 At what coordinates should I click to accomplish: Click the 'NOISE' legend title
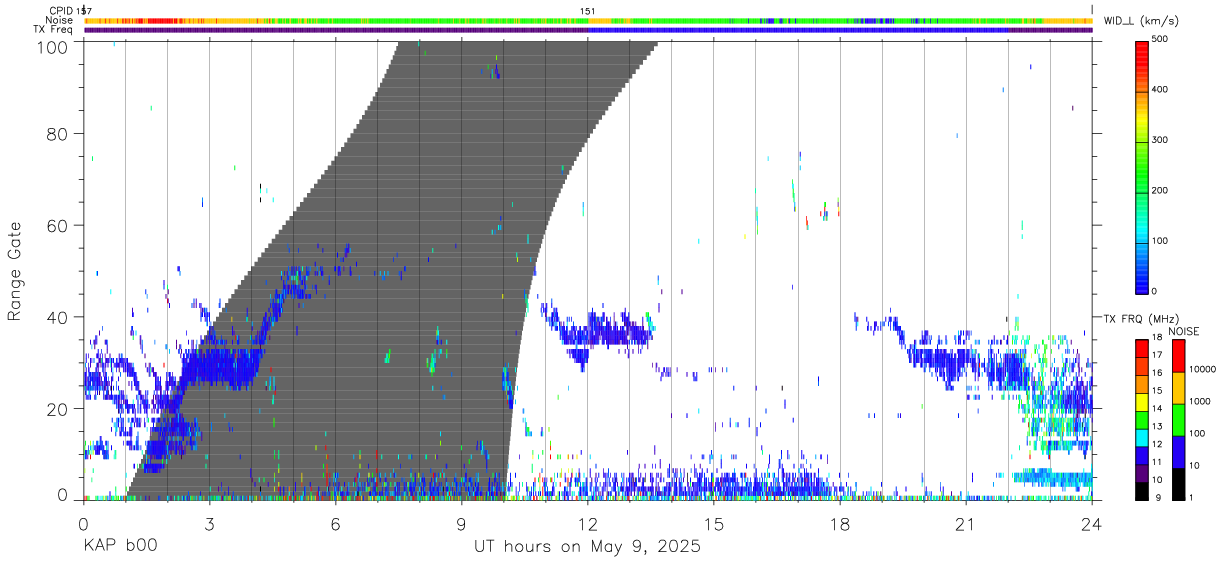click(1183, 331)
